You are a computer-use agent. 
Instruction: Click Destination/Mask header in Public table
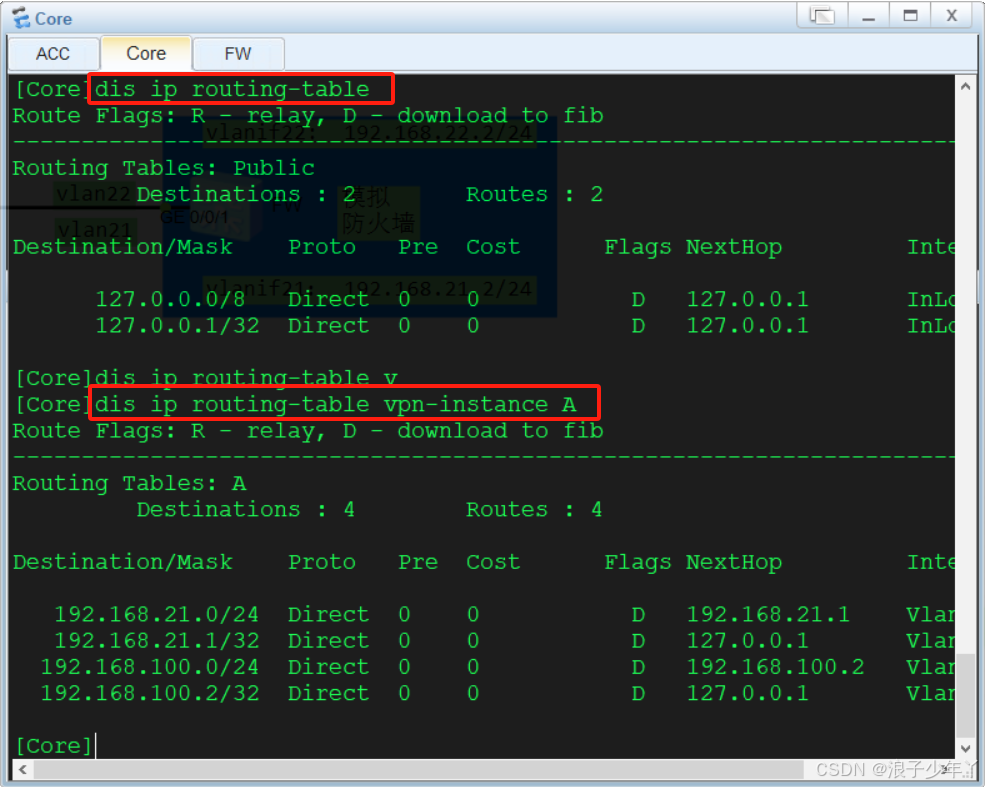coord(122,247)
